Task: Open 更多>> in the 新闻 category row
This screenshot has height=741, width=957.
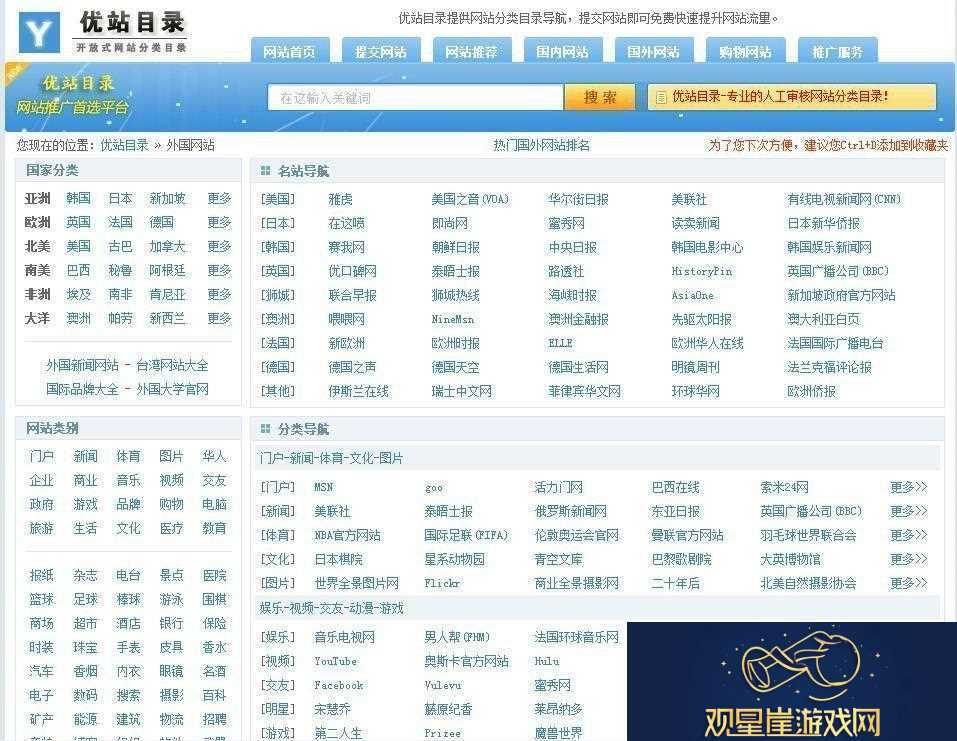Action: [908, 511]
